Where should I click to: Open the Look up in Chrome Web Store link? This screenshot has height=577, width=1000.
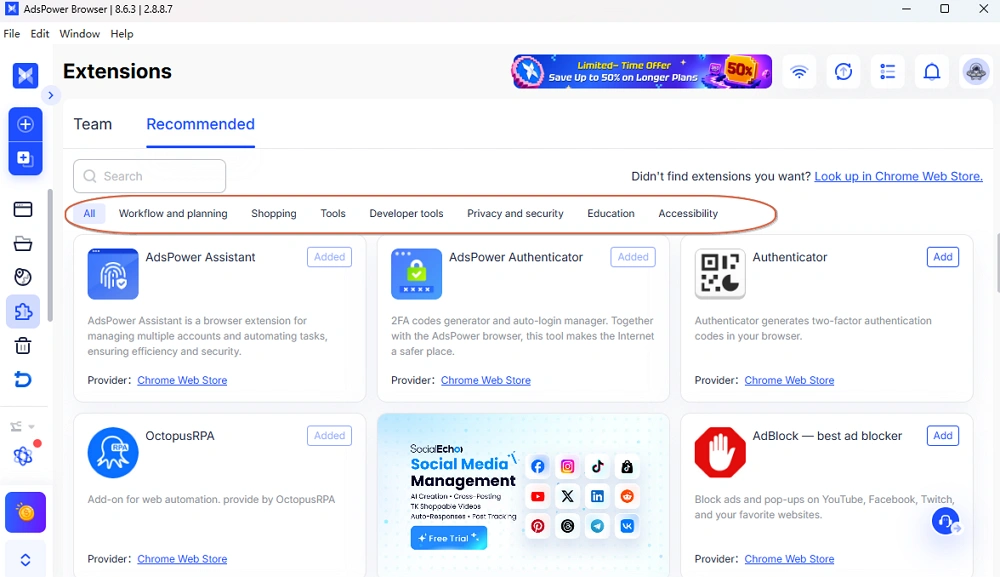pos(898,177)
